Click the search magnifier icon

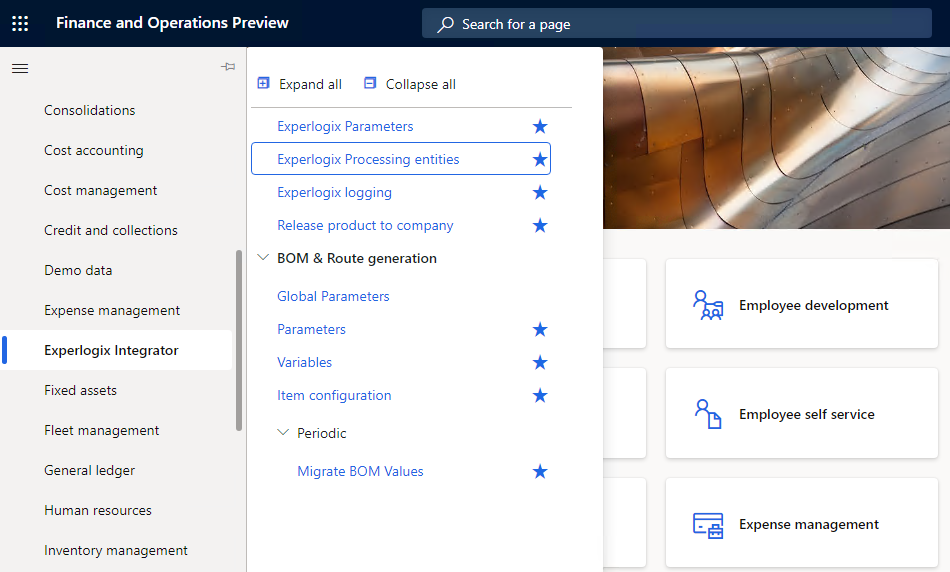coord(446,24)
